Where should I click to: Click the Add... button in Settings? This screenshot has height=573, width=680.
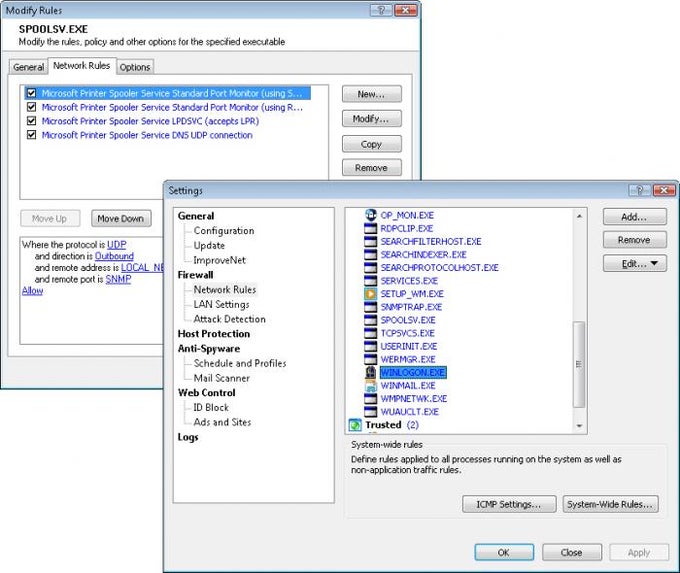634,216
